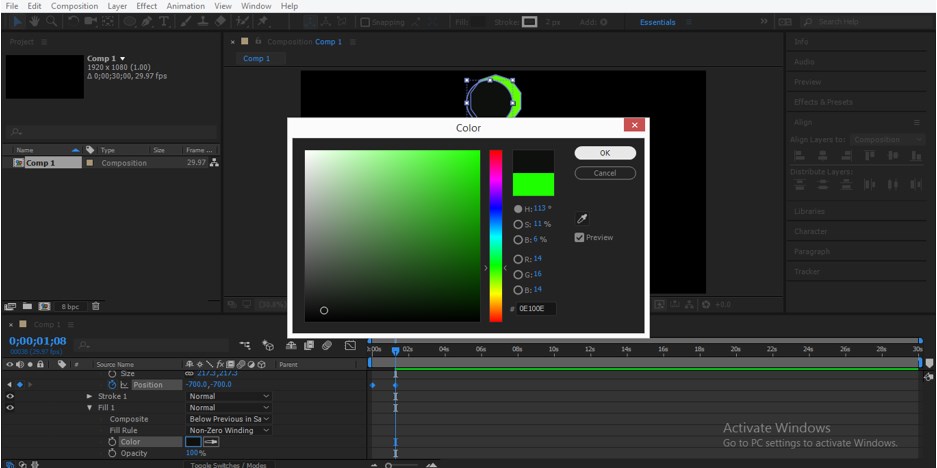The width and height of the screenshot is (937, 468).
Task: Click the Essentials workspace link
Action: tap(657, 22)
